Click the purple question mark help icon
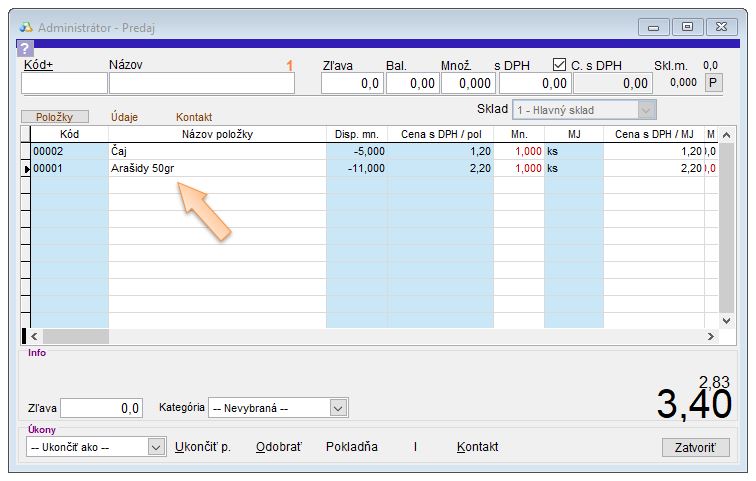This screenshot has width=756, height=481. [26, 48]
